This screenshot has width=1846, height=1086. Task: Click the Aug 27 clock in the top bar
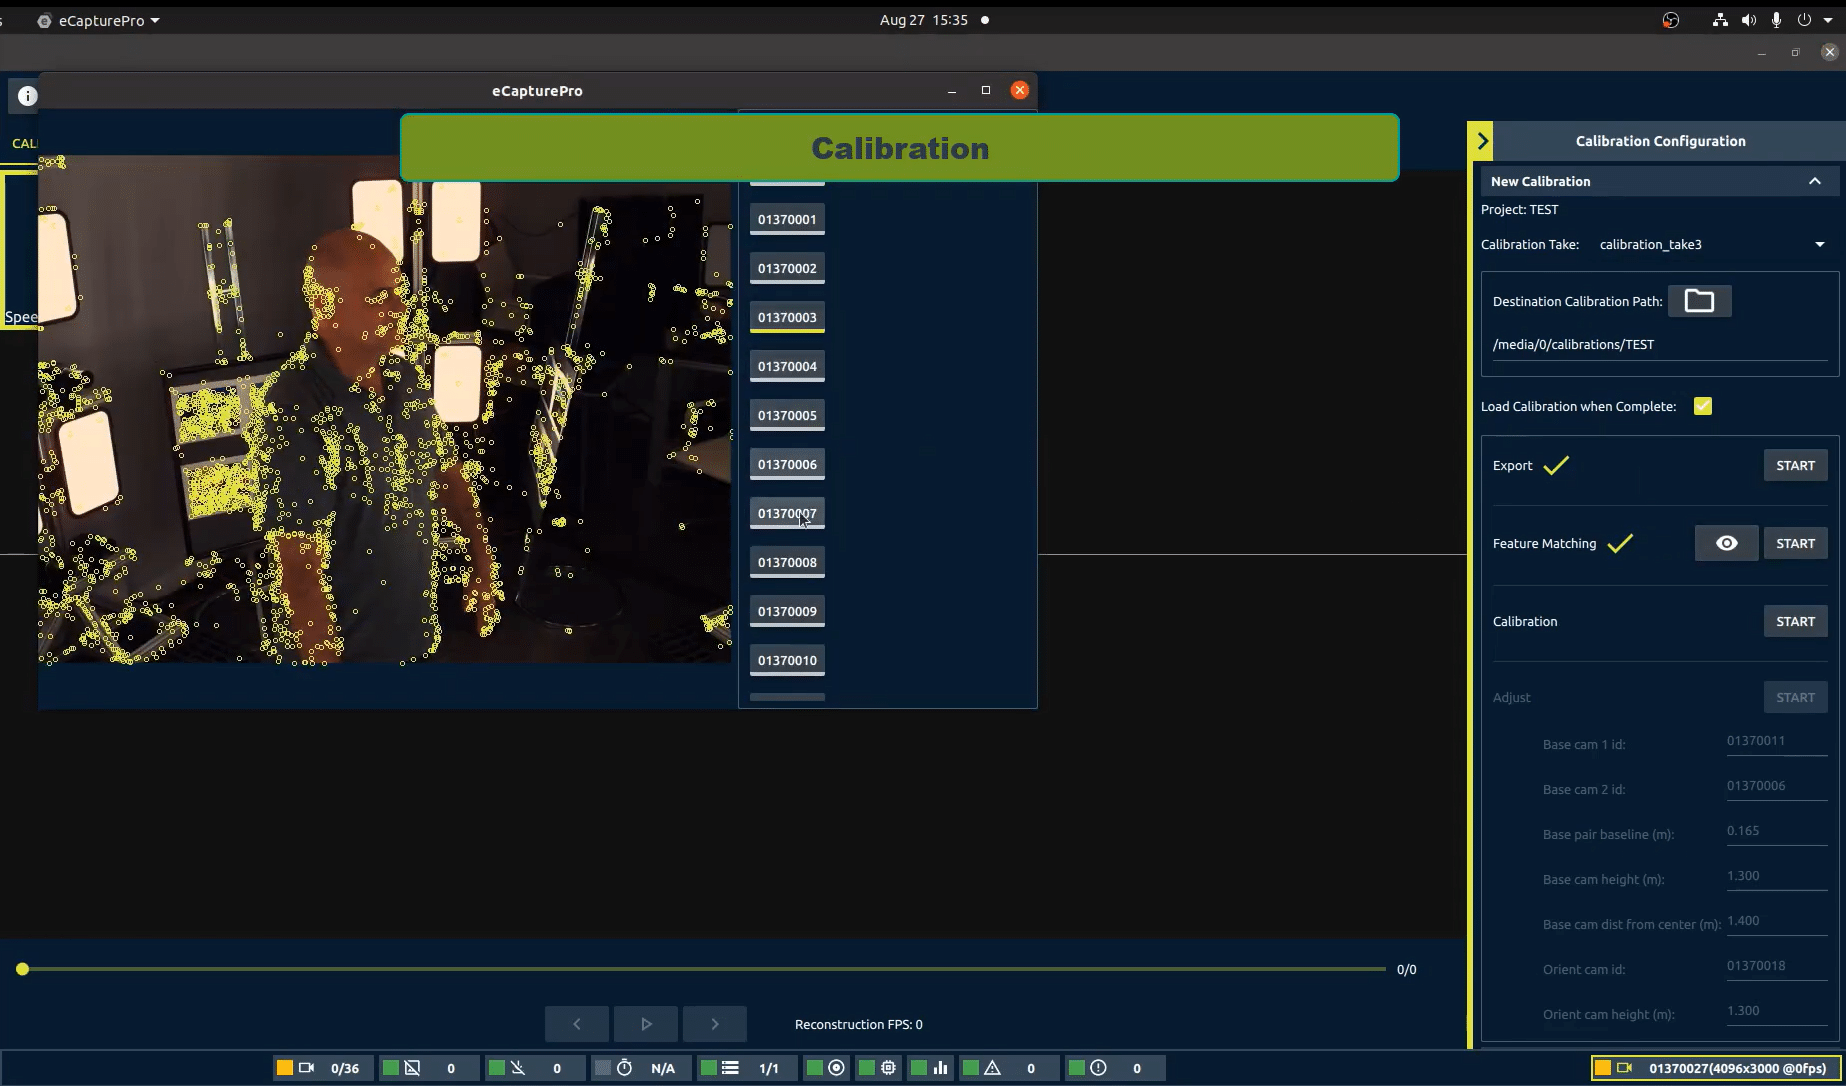(924, 19)
